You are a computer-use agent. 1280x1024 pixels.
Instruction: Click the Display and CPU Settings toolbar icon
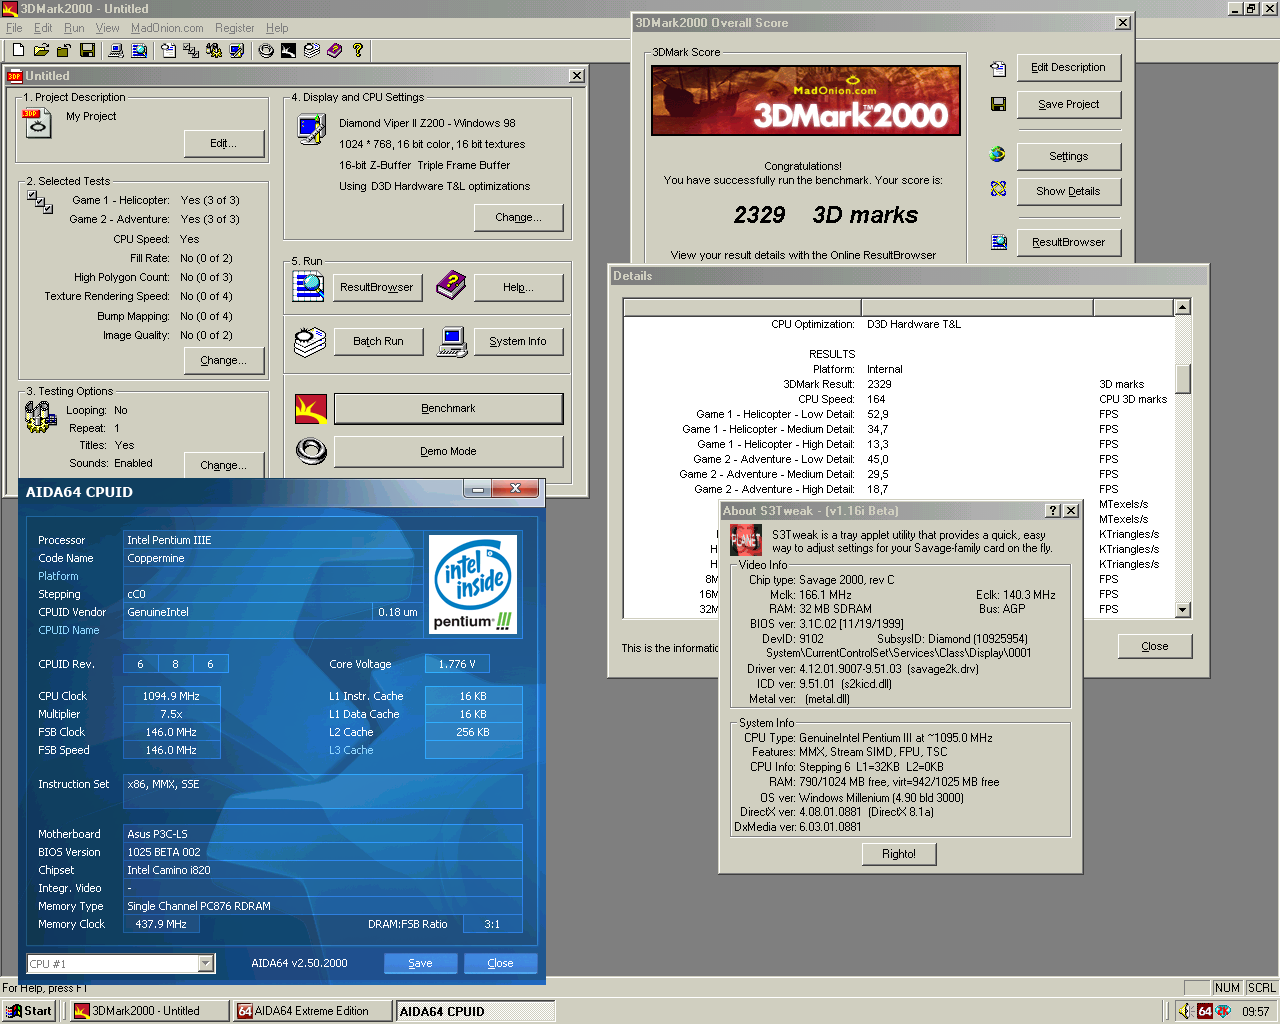click(x=237, y=50)
